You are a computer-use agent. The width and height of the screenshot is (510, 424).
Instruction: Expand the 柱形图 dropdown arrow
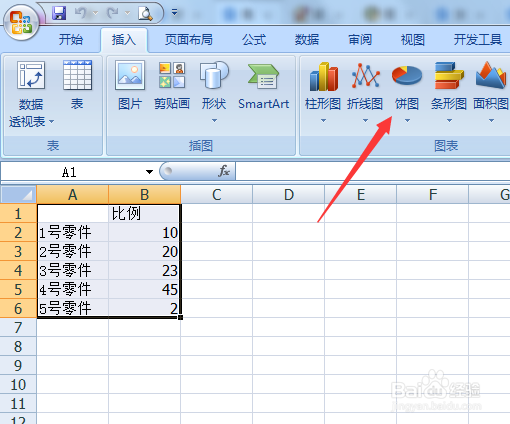coord(323,120)
